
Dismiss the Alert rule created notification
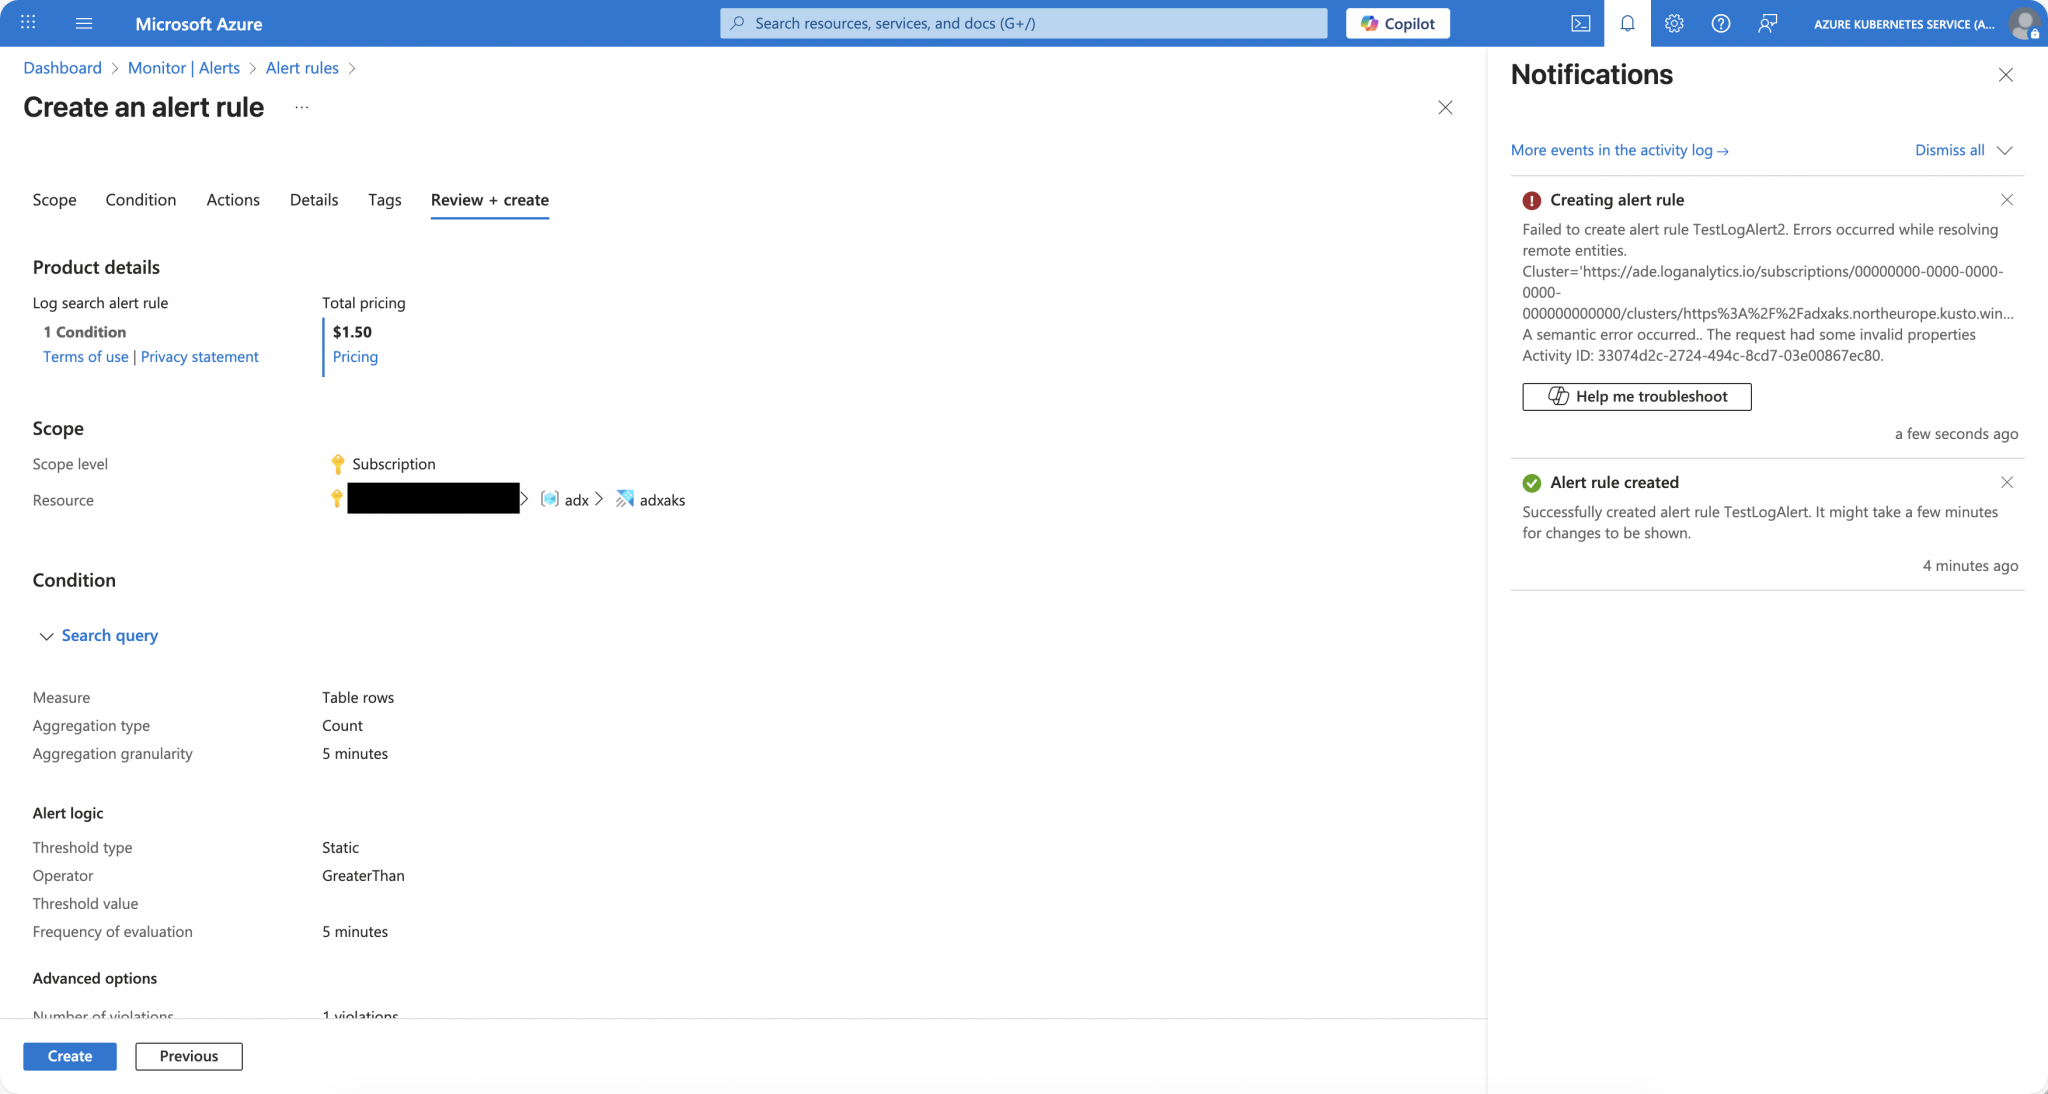[2006, 482]
